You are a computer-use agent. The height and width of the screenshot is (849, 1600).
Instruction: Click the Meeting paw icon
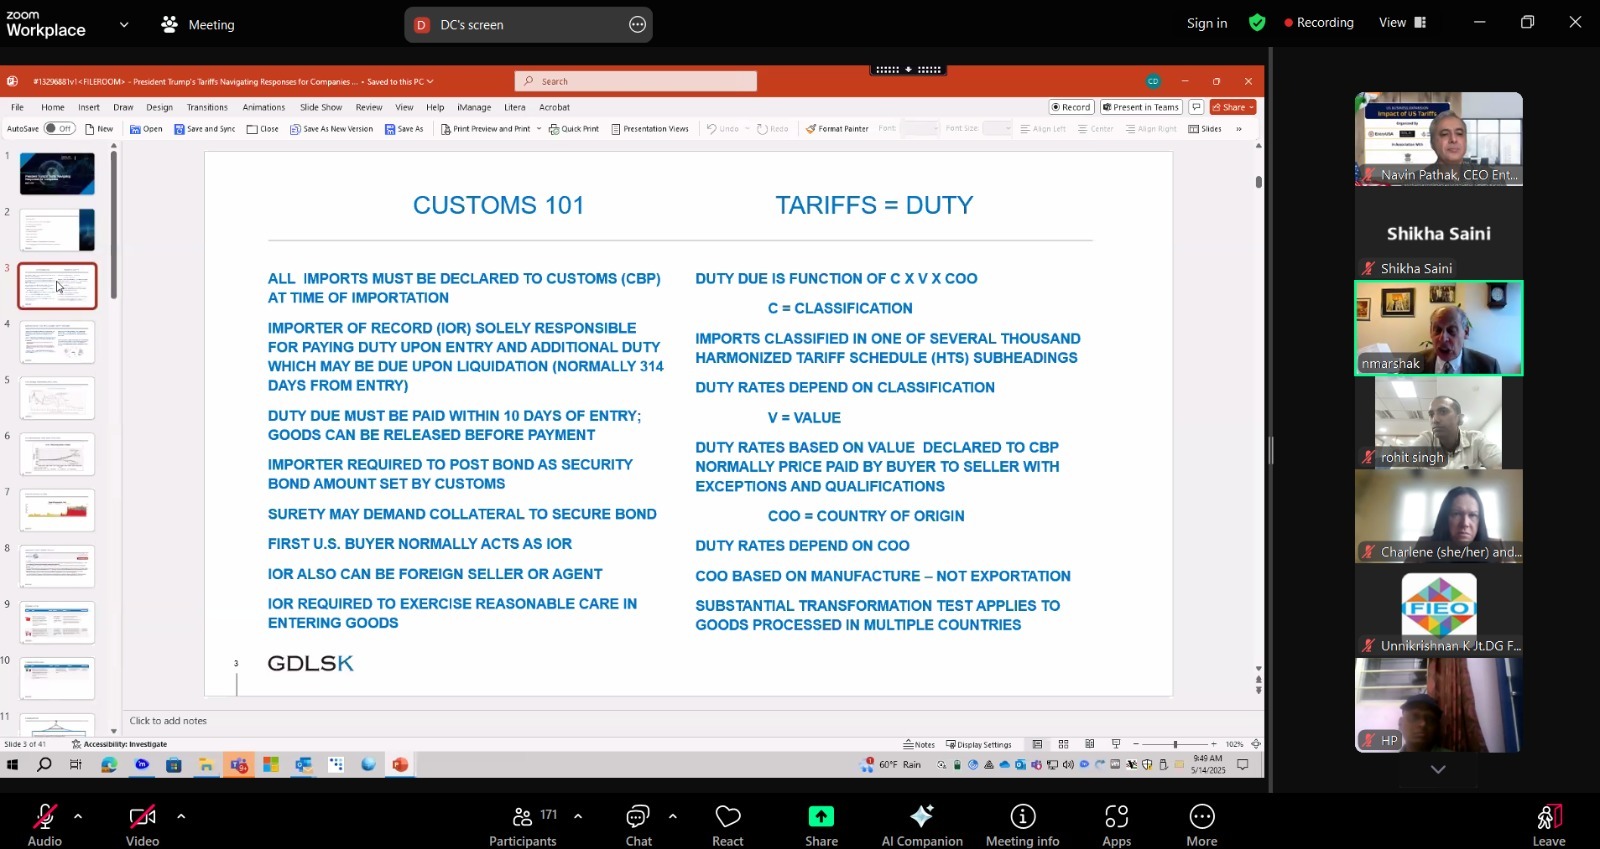pyautogui.click(x=170, y=24)
